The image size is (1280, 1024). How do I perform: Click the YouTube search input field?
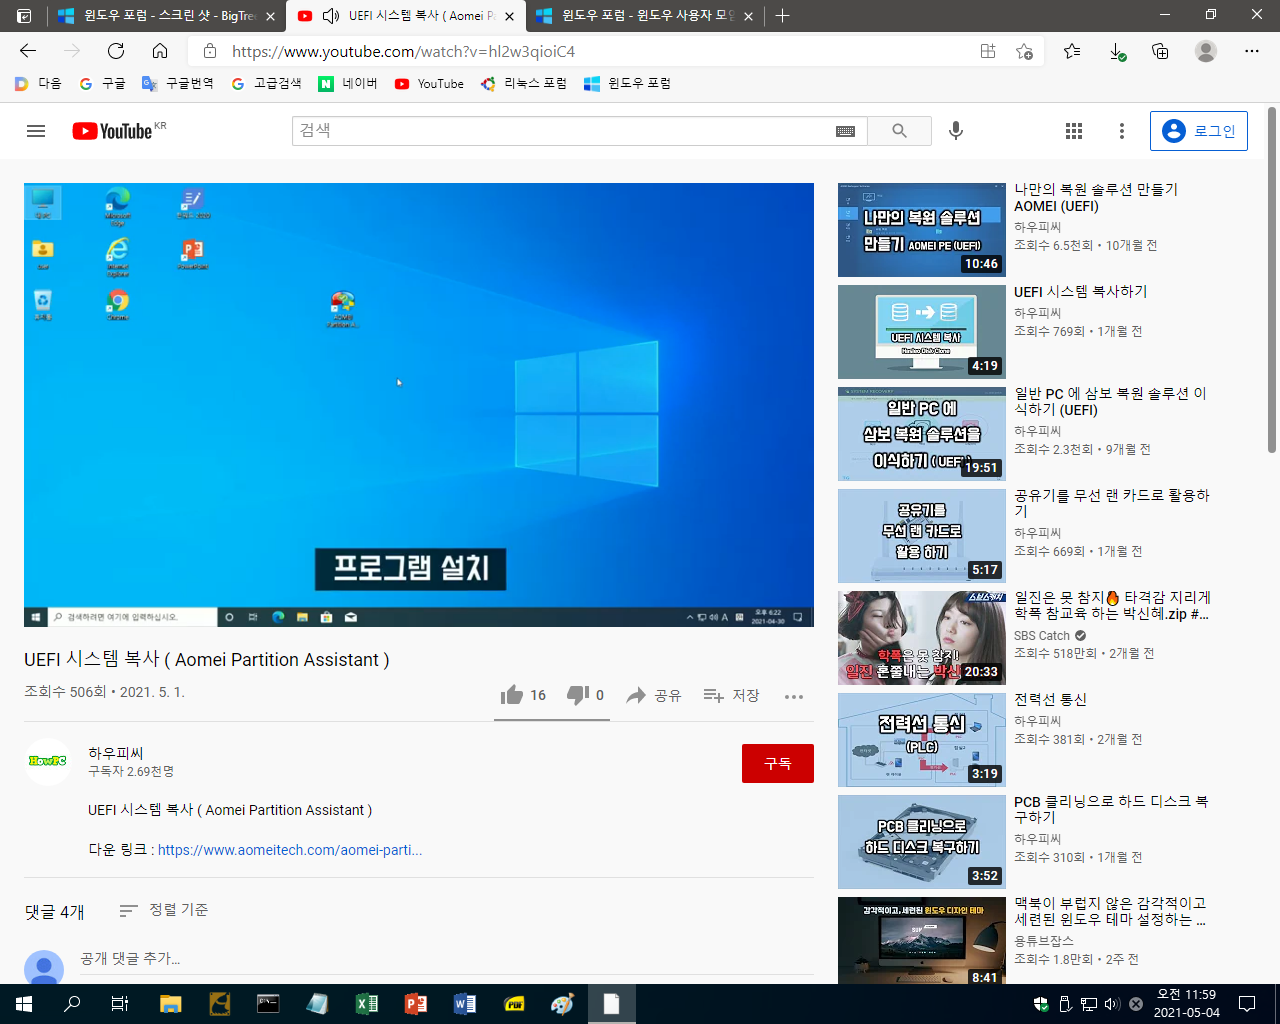(x=565, y=131)
